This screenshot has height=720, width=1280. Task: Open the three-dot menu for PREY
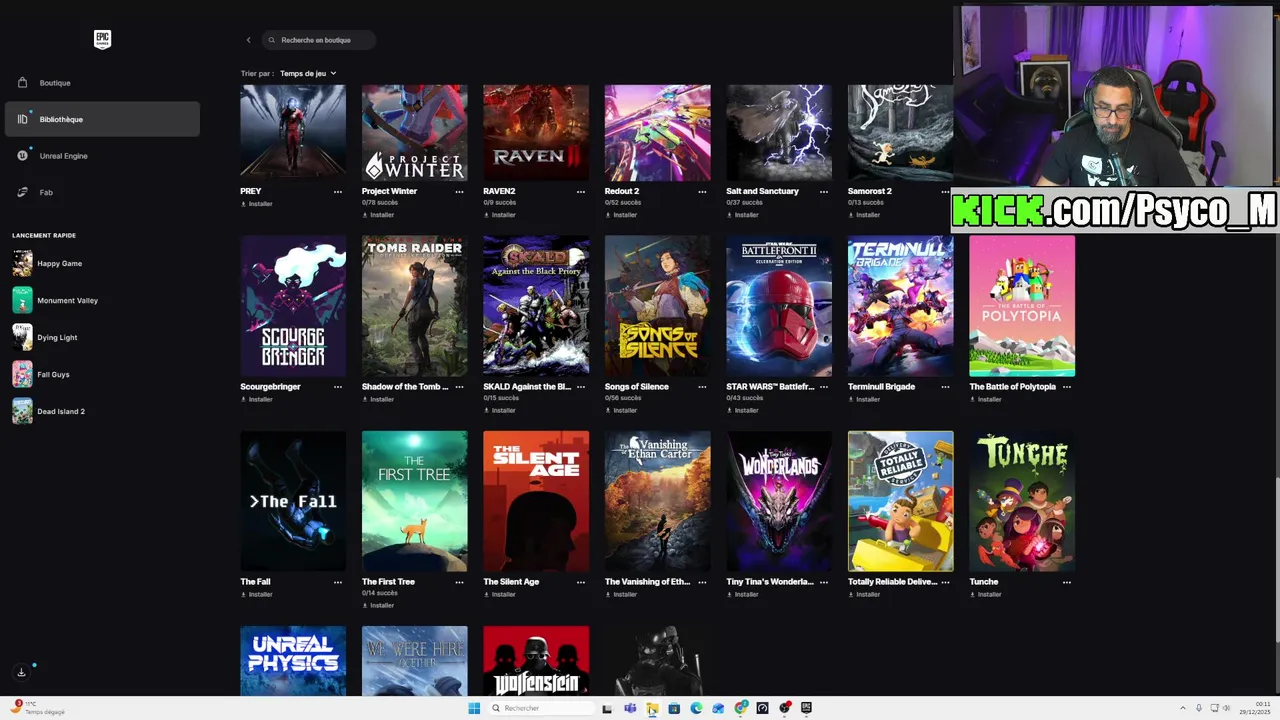pos(338,191)
